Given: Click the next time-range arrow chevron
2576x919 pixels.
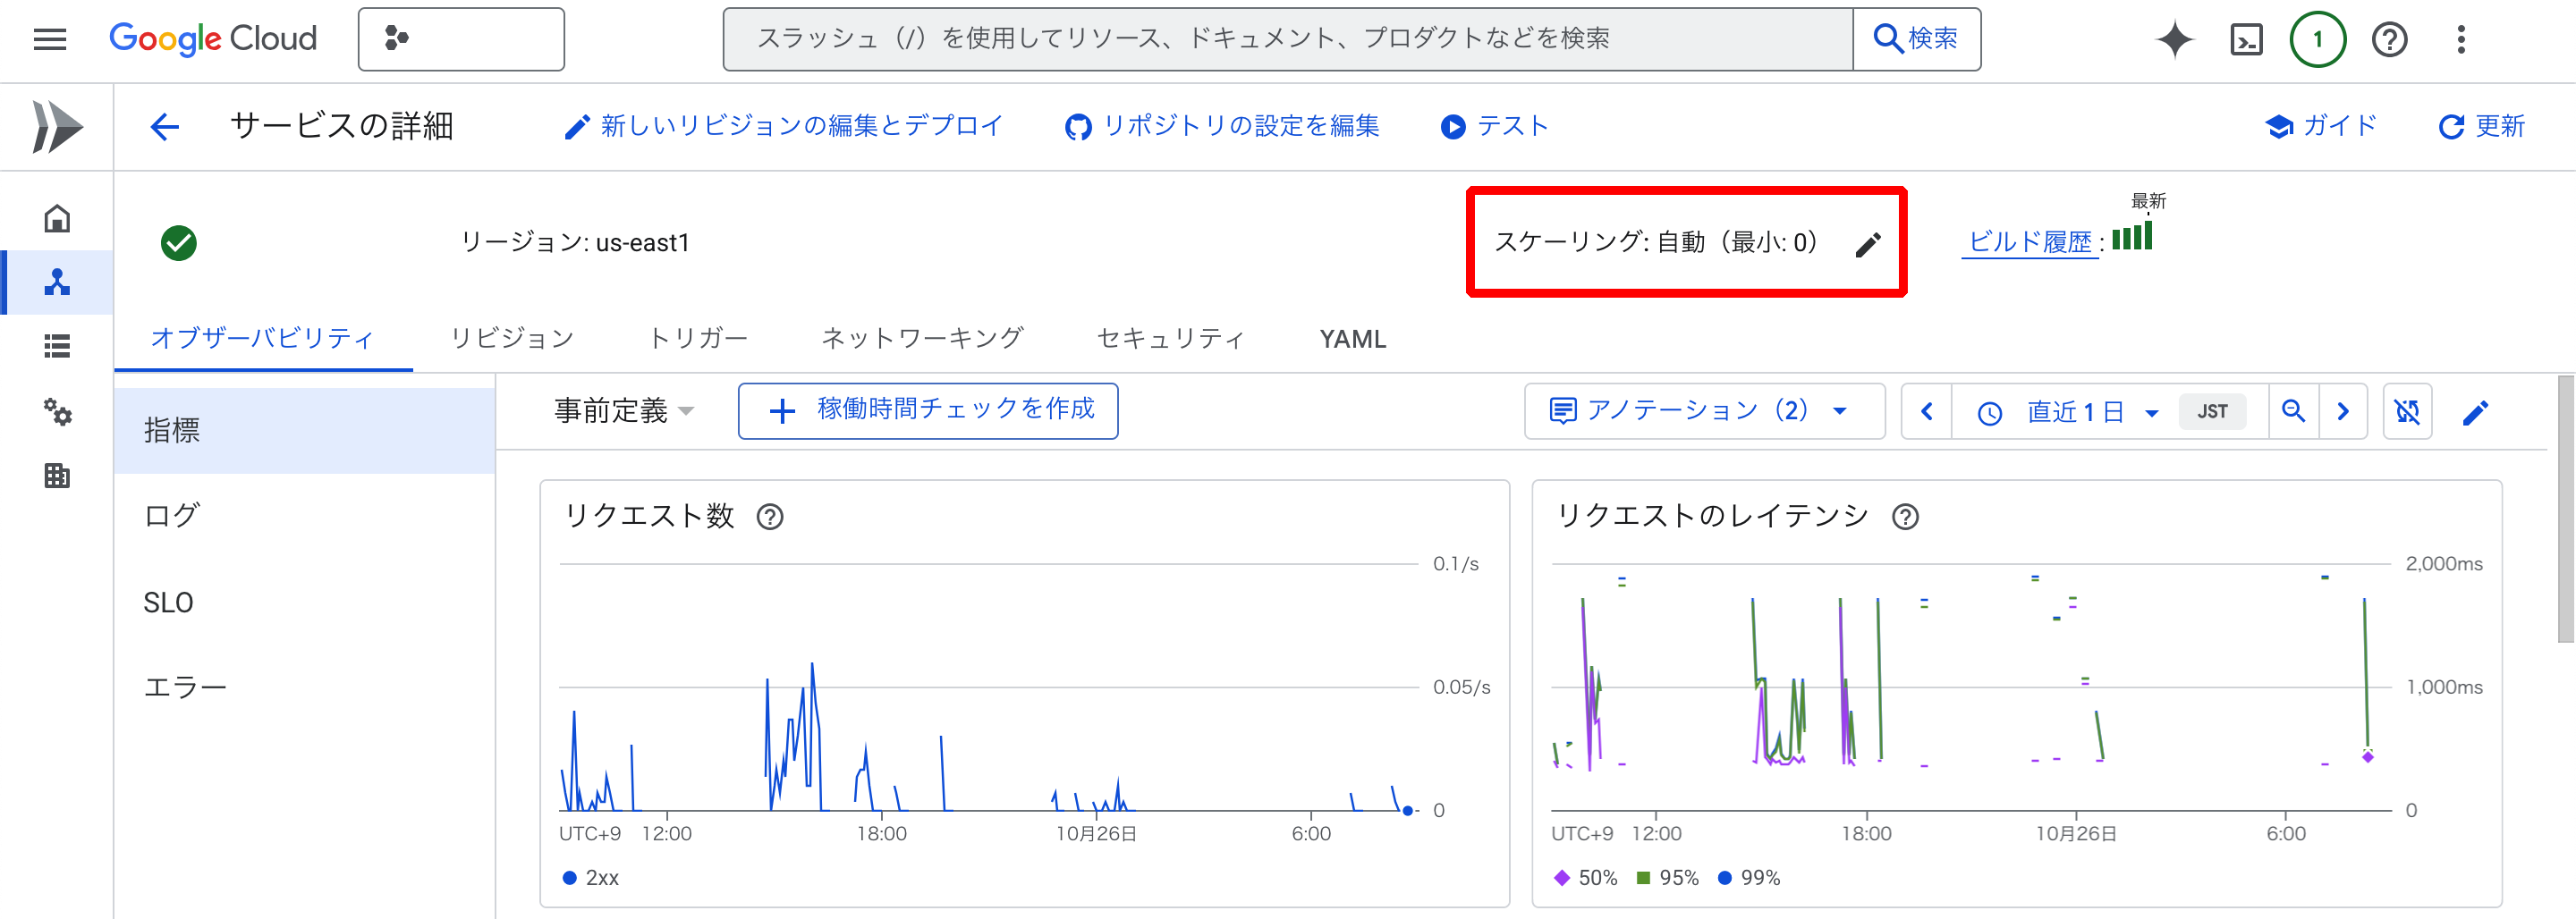Looking at the screenshot, I should click(x=2344, y=411).
